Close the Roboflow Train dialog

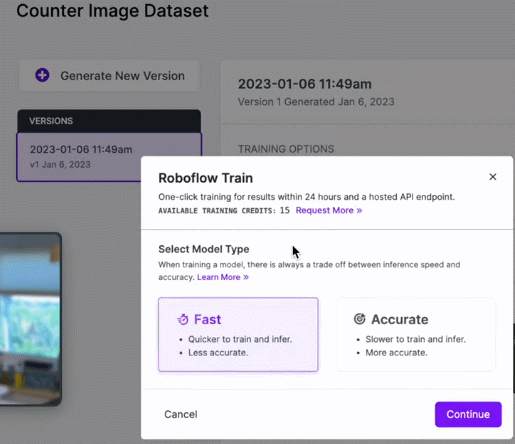click(x=493, y=177)
